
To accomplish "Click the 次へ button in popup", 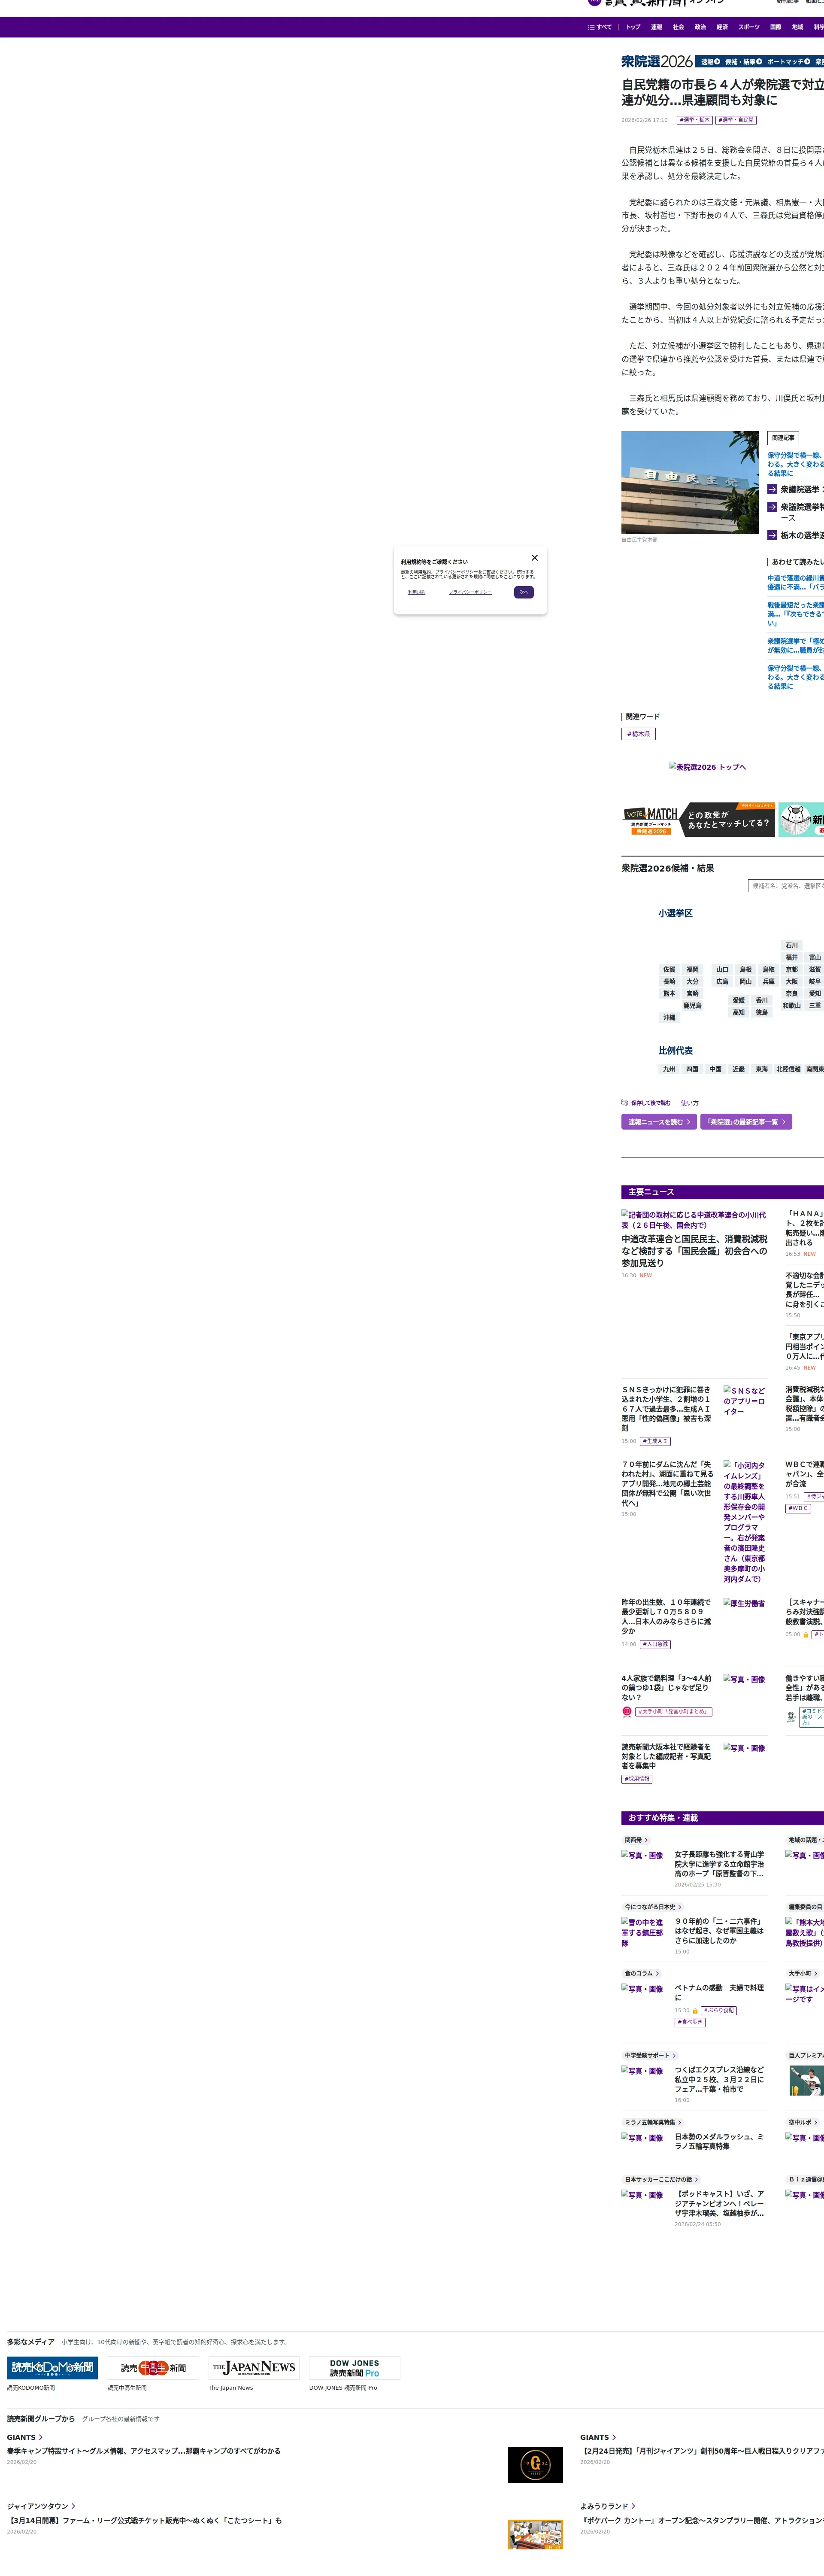I will (523, 592).
